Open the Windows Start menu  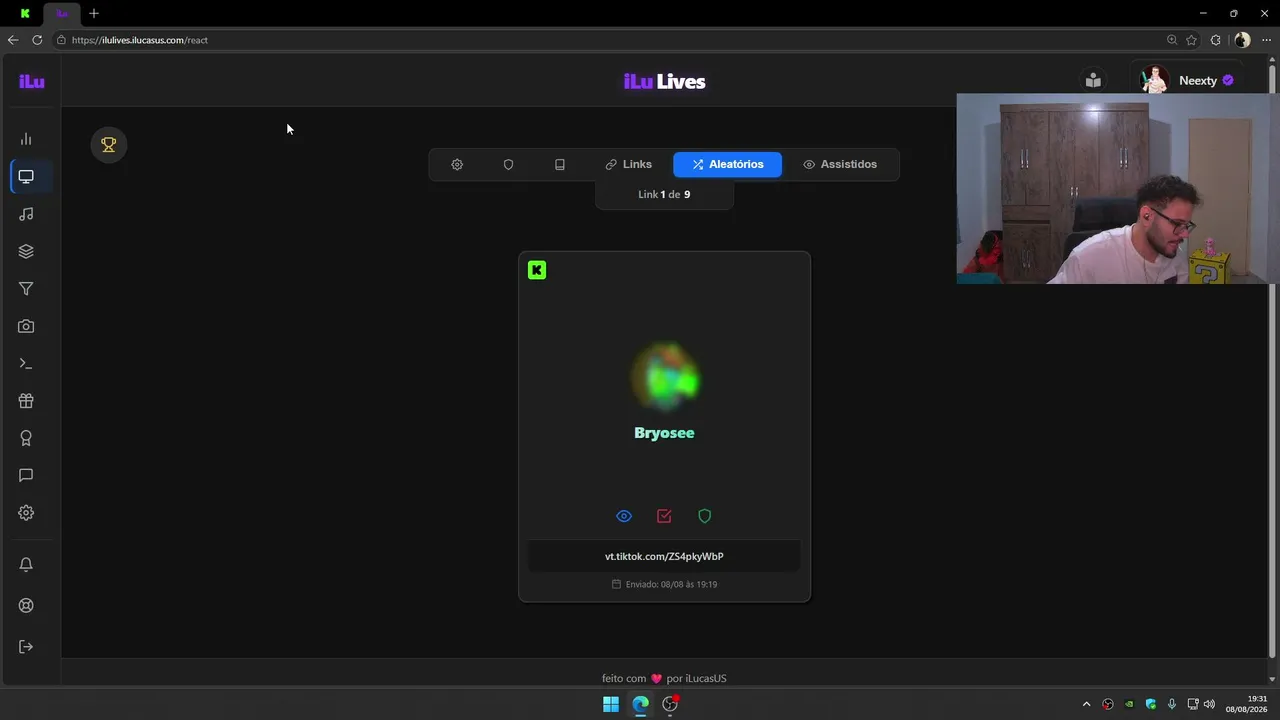click(x=611, y=704)
